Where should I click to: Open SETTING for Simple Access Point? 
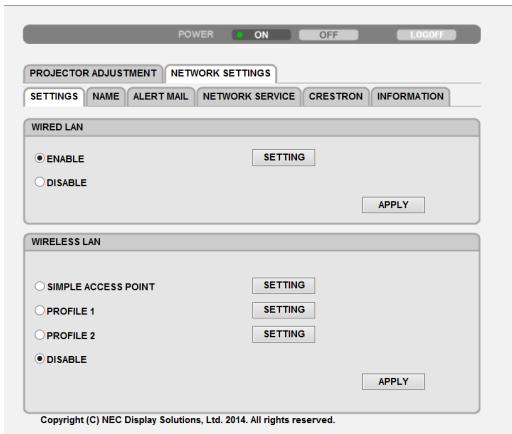(x=284, y=285)
